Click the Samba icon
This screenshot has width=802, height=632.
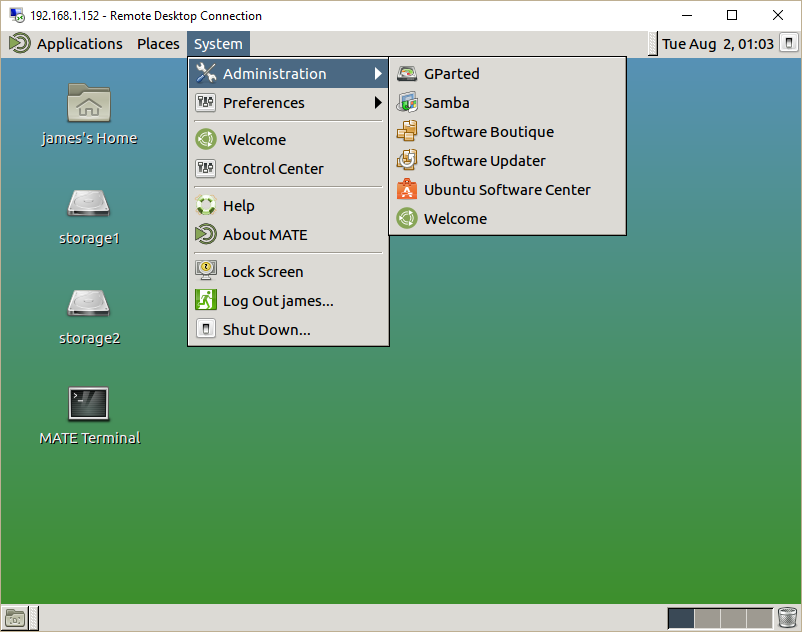[x=407, y=103]
